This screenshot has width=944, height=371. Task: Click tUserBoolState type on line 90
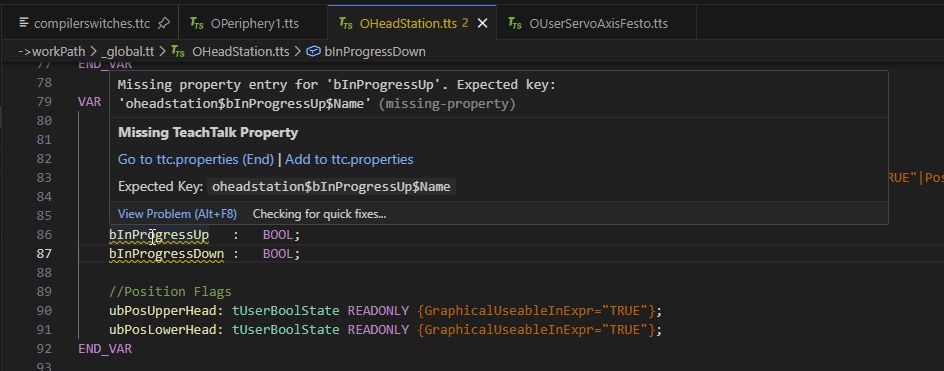(286, 311)
